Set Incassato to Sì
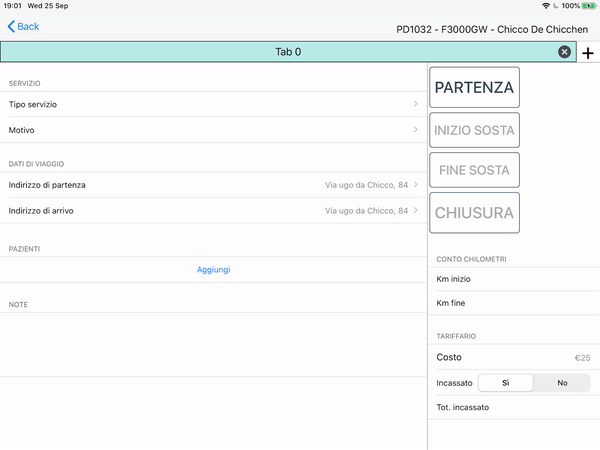Viewport: 600px width, 450px height. point(505,383)
